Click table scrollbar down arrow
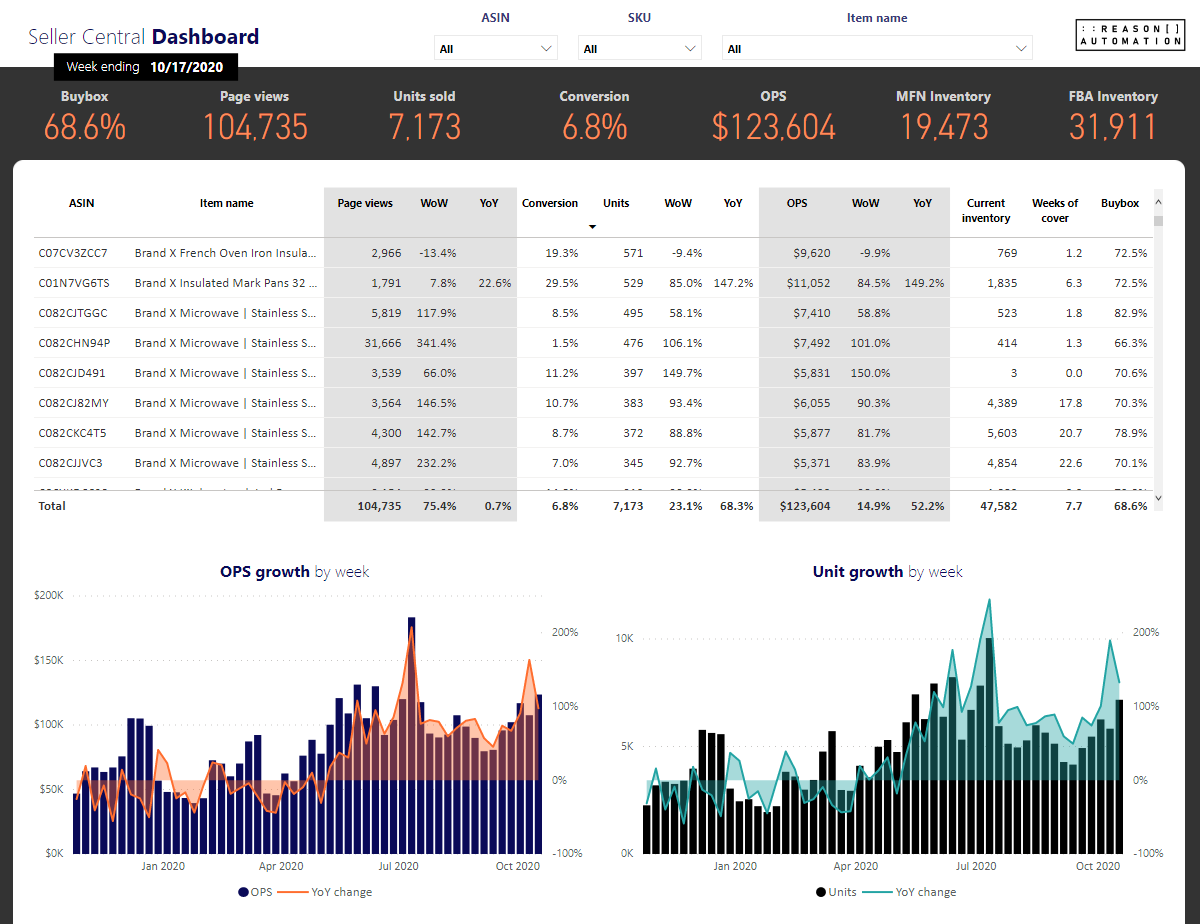Image resolution: width=1200 pixels, height=924 pixels. pyautogui.click(x=1159, y=497)
